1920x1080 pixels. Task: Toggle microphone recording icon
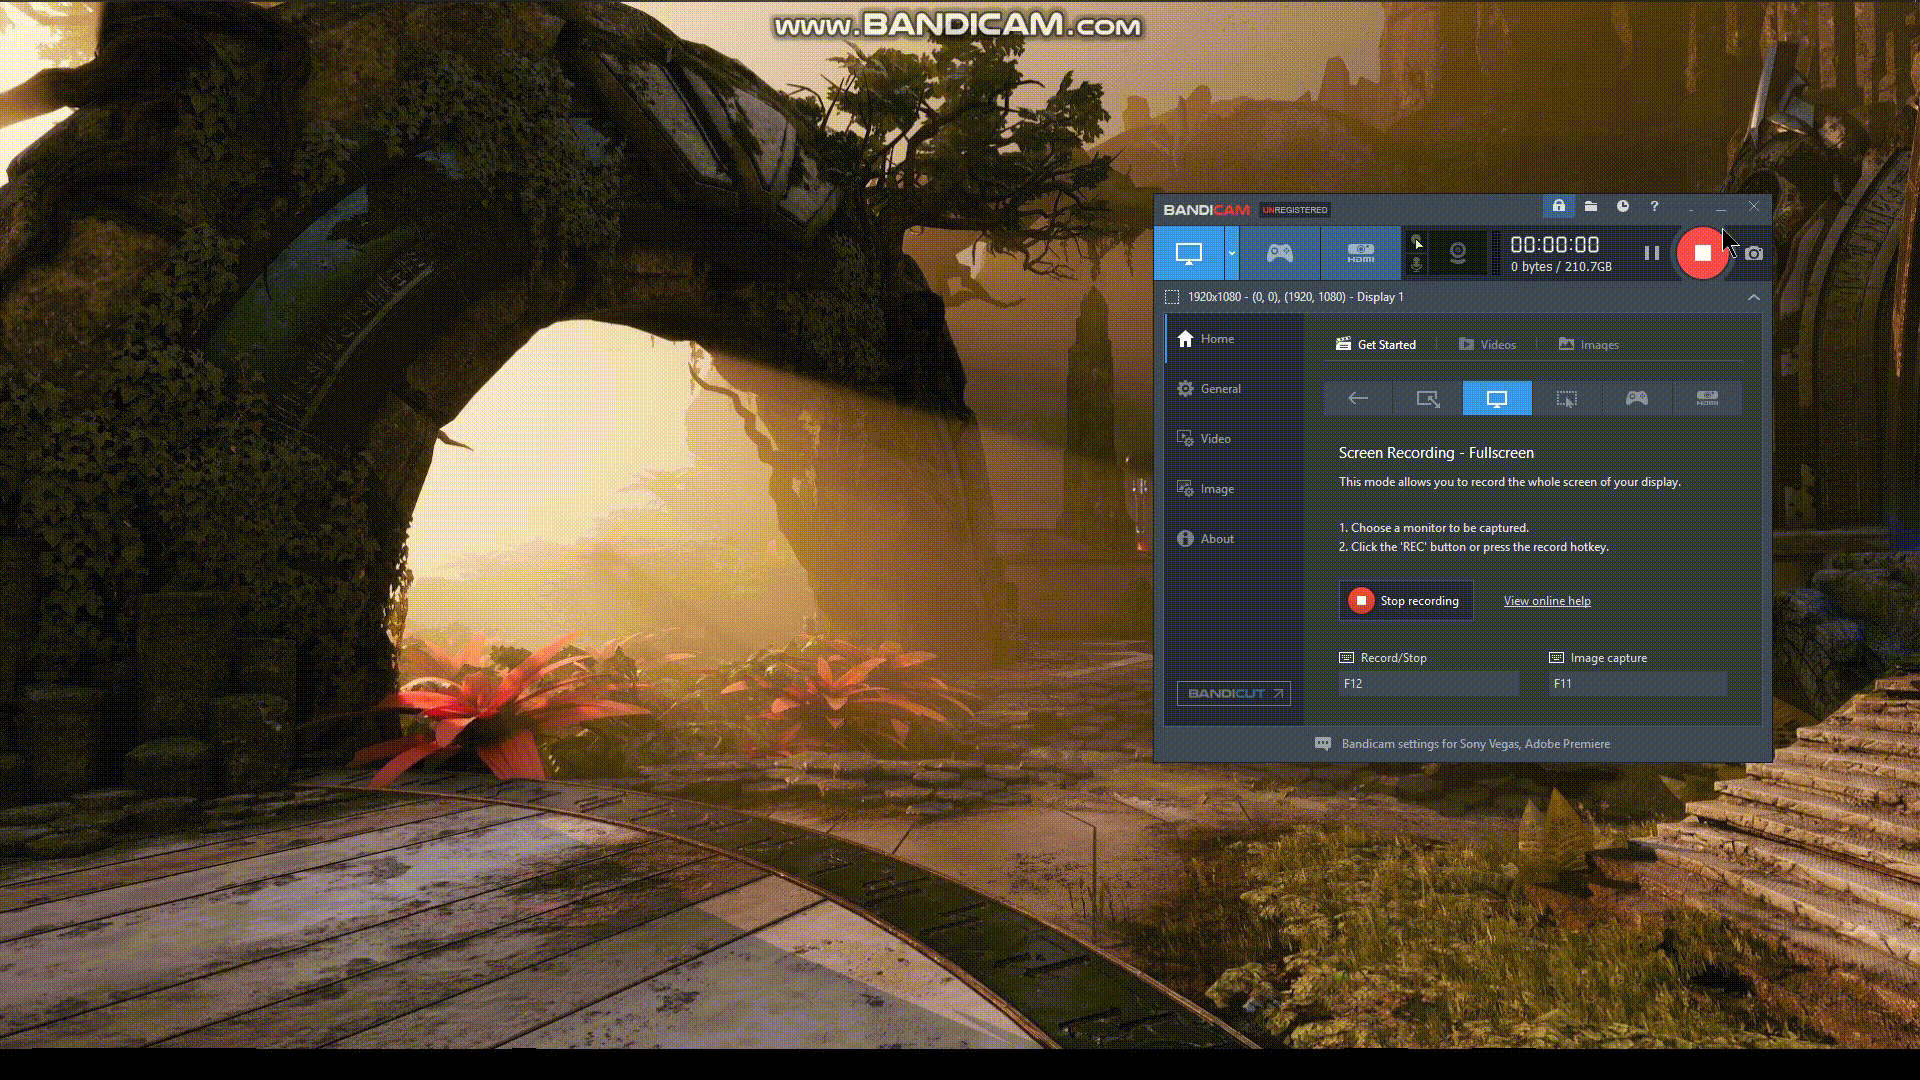pos(1416,264)
